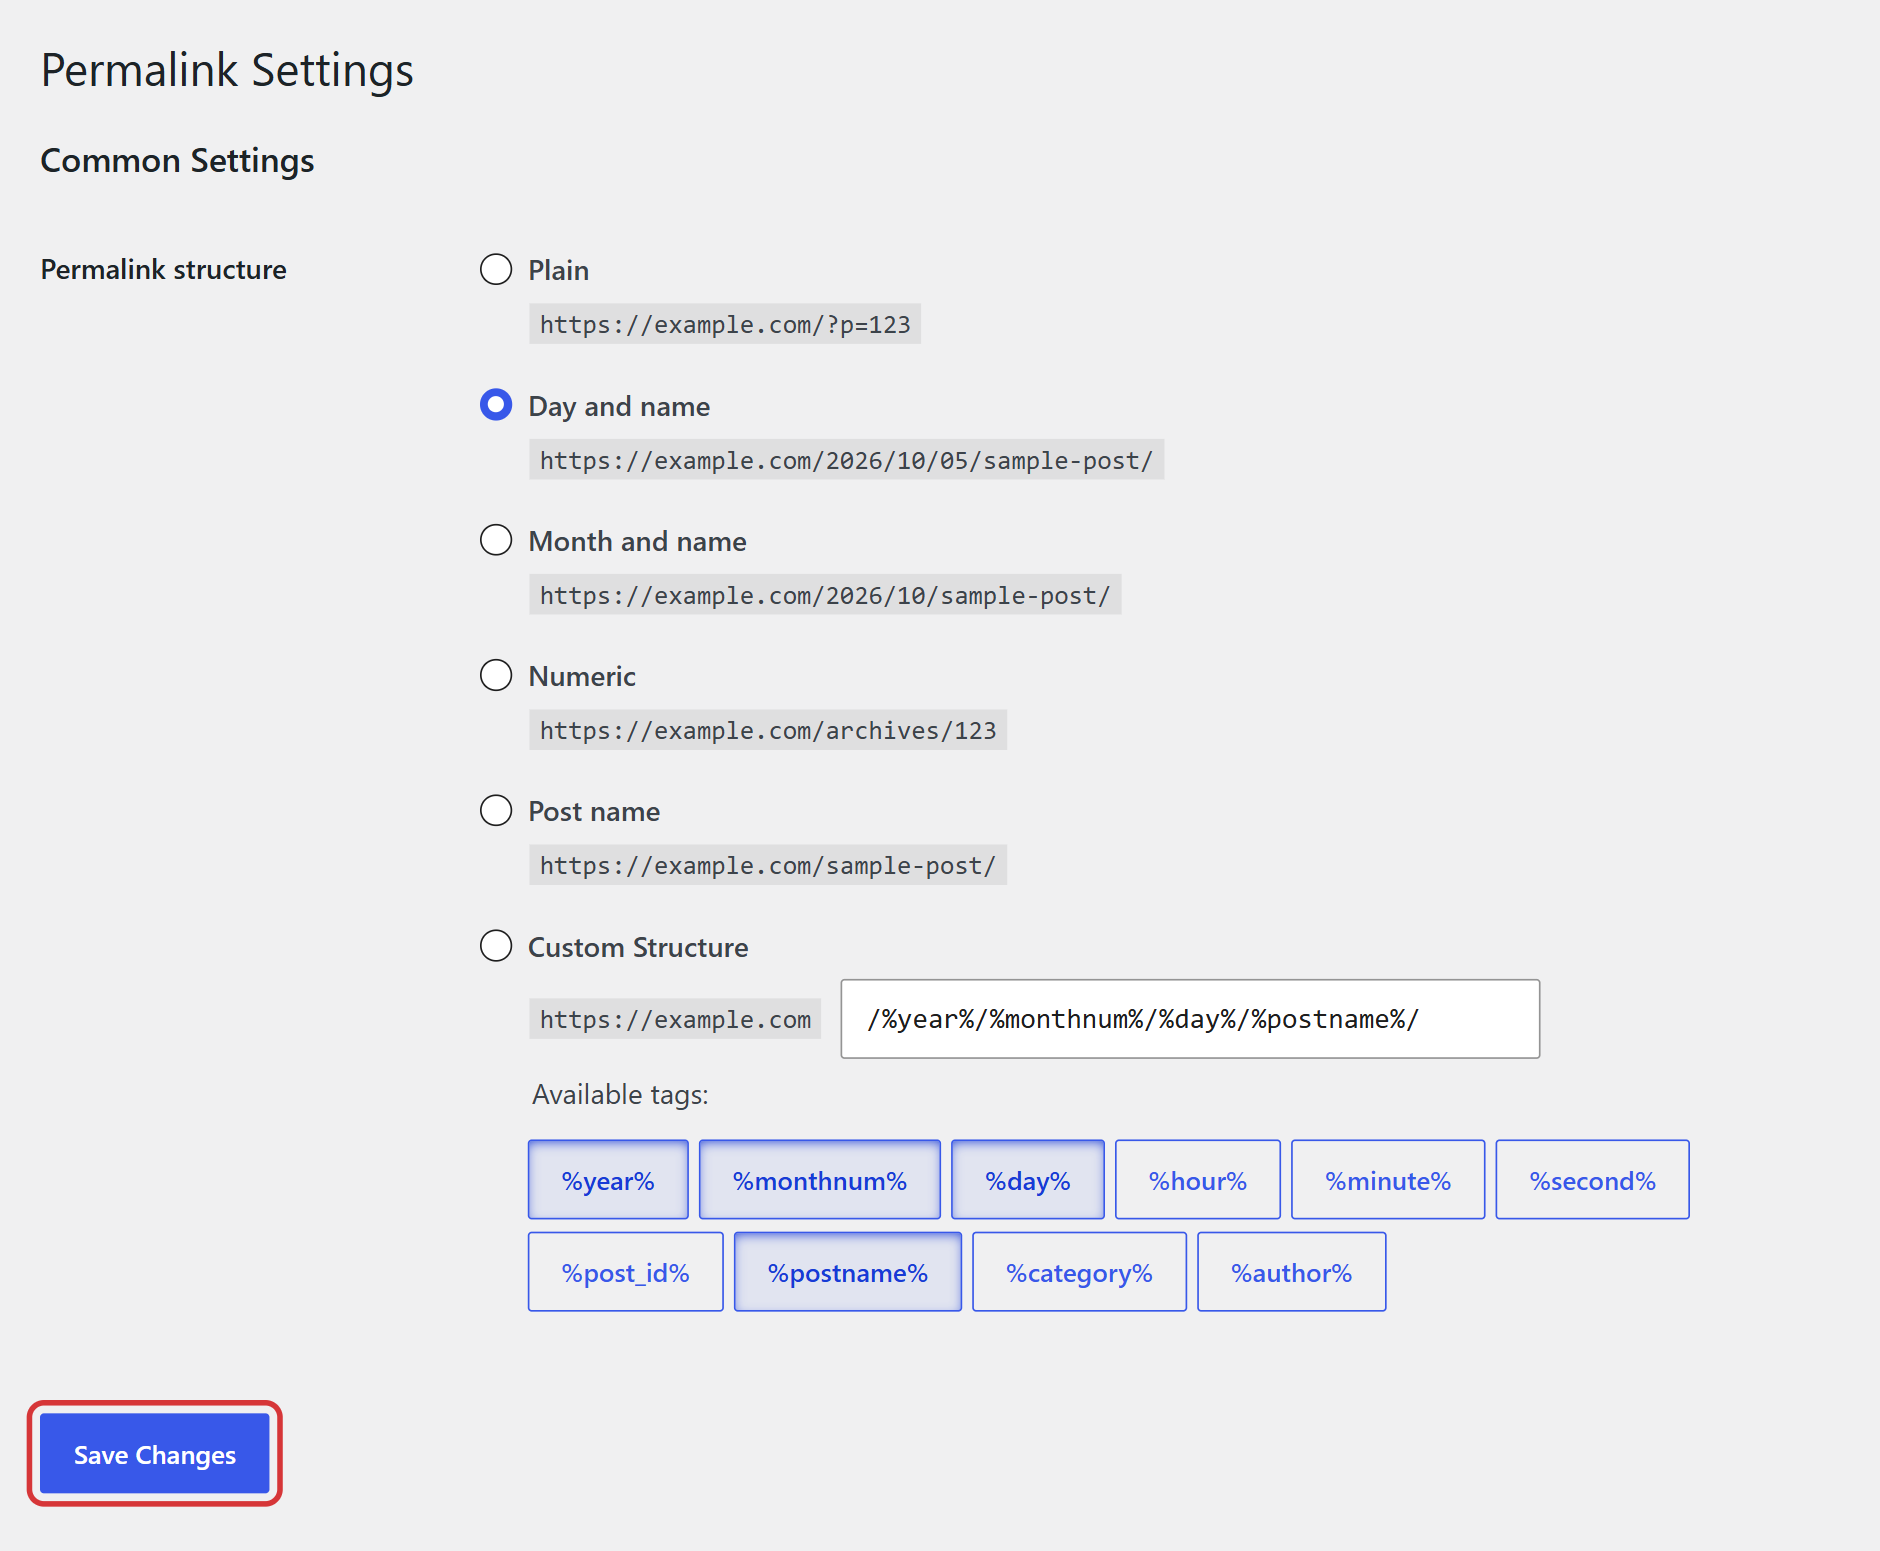The image size is (1880, 1551).
Task: Add the %author% tag
Action: tap(1292, 1272)
